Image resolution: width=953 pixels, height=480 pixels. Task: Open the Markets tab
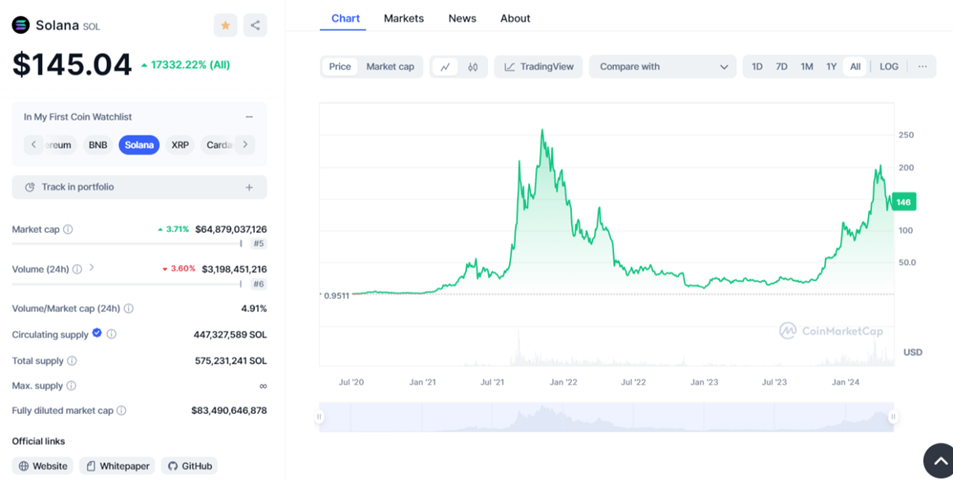[404, 18]
